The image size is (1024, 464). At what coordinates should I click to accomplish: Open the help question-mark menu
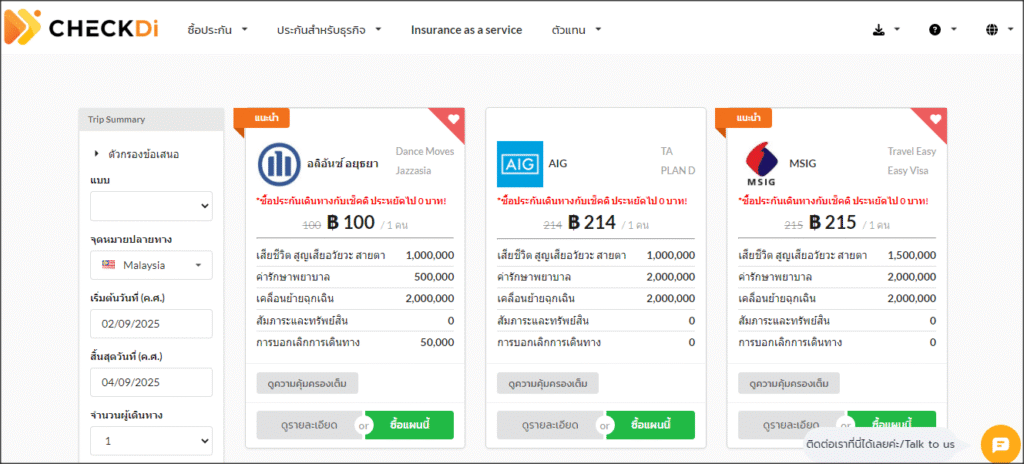[943, 29]
